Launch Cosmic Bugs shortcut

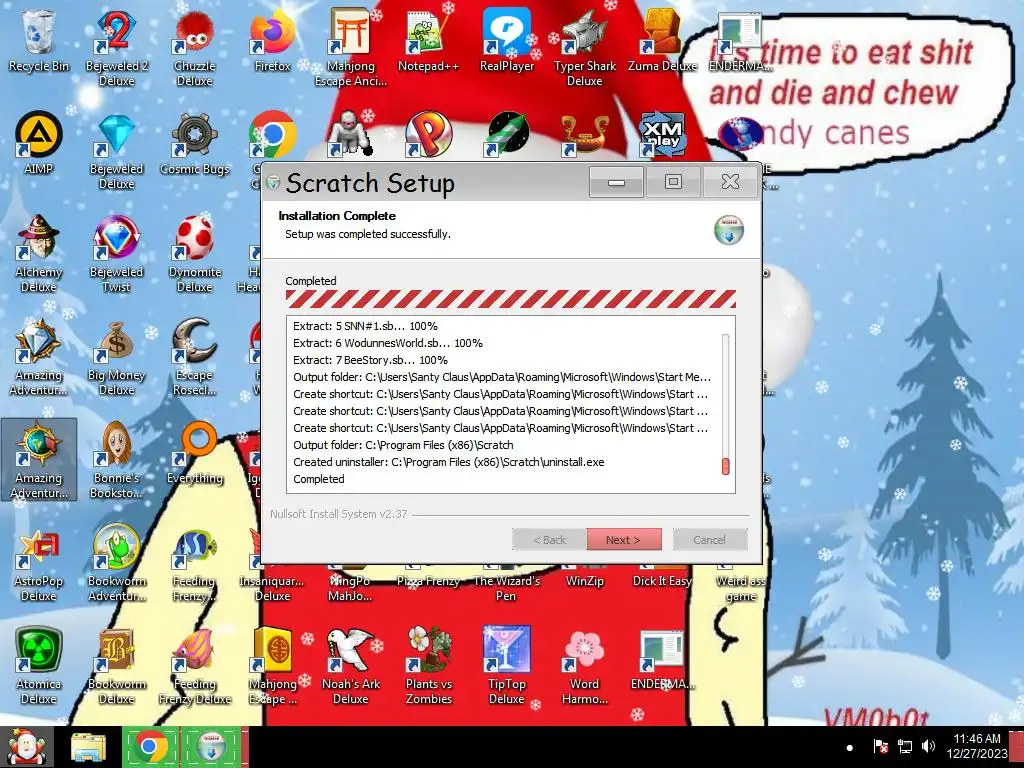coord(195,142)
